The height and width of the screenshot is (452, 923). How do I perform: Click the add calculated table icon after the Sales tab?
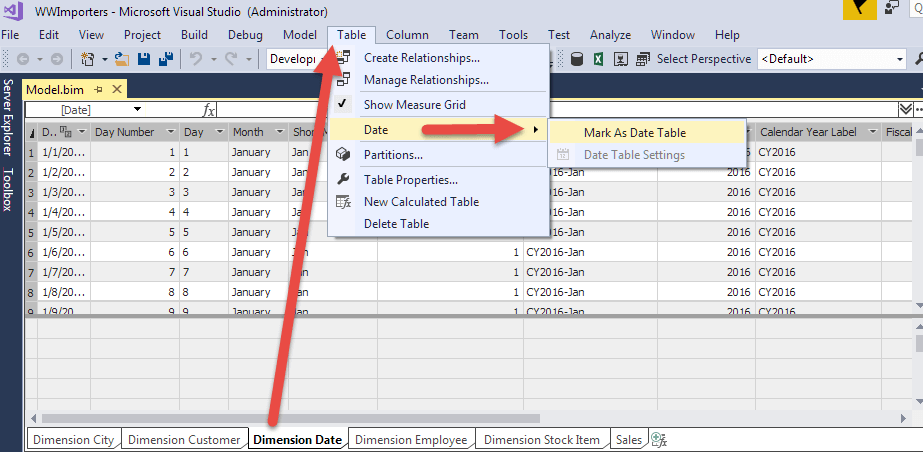tap(658, 440)
